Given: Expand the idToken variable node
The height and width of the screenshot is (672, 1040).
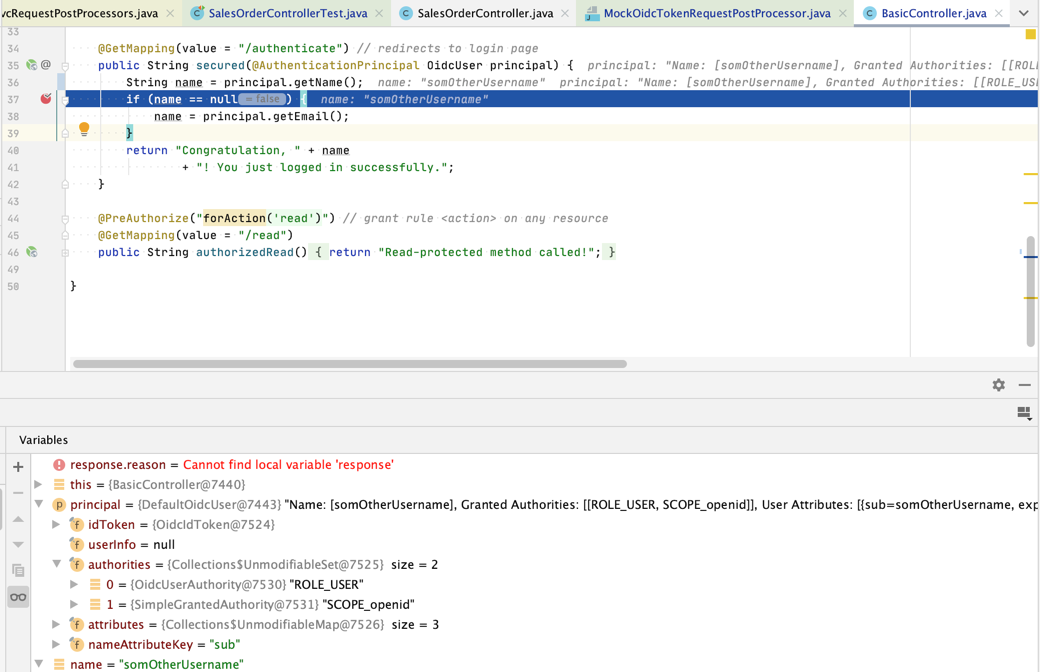Looking at the screenshot, I should point(57,524).
